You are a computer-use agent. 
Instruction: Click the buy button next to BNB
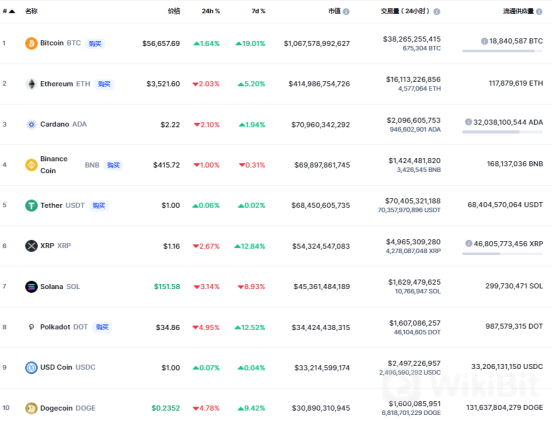tap(113, 165)
